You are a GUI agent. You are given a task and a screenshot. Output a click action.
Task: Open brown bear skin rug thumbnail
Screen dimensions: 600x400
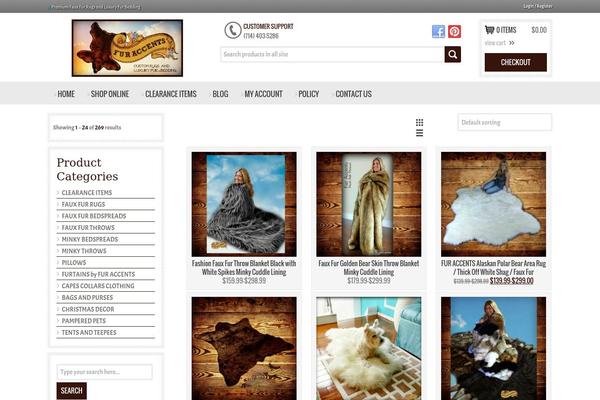point(244,348)
